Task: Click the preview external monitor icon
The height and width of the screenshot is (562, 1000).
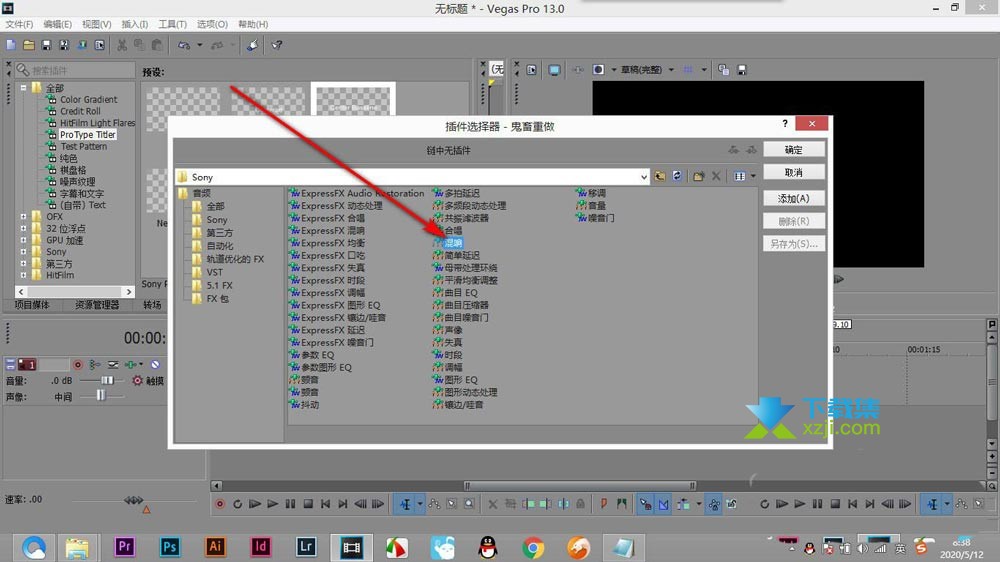Action: (x=554, y=70)
